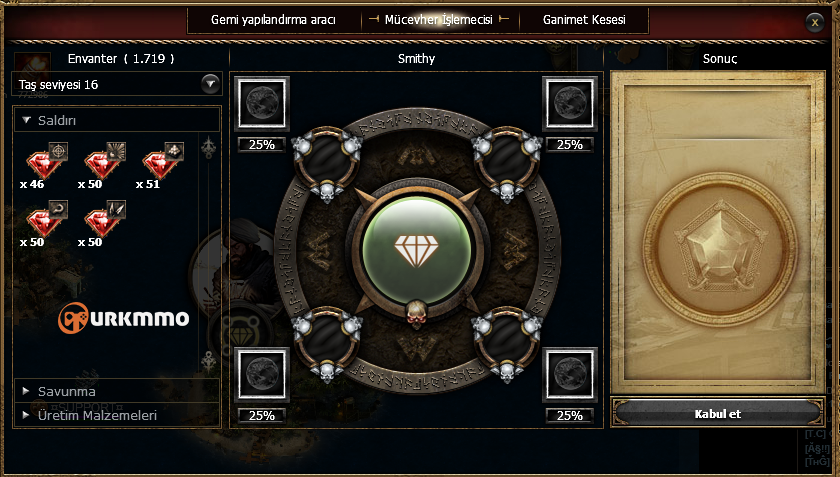This screenshot has height=477, width=840.
Task: Choose the red gem with spear badge
Action: pos(104,219)
